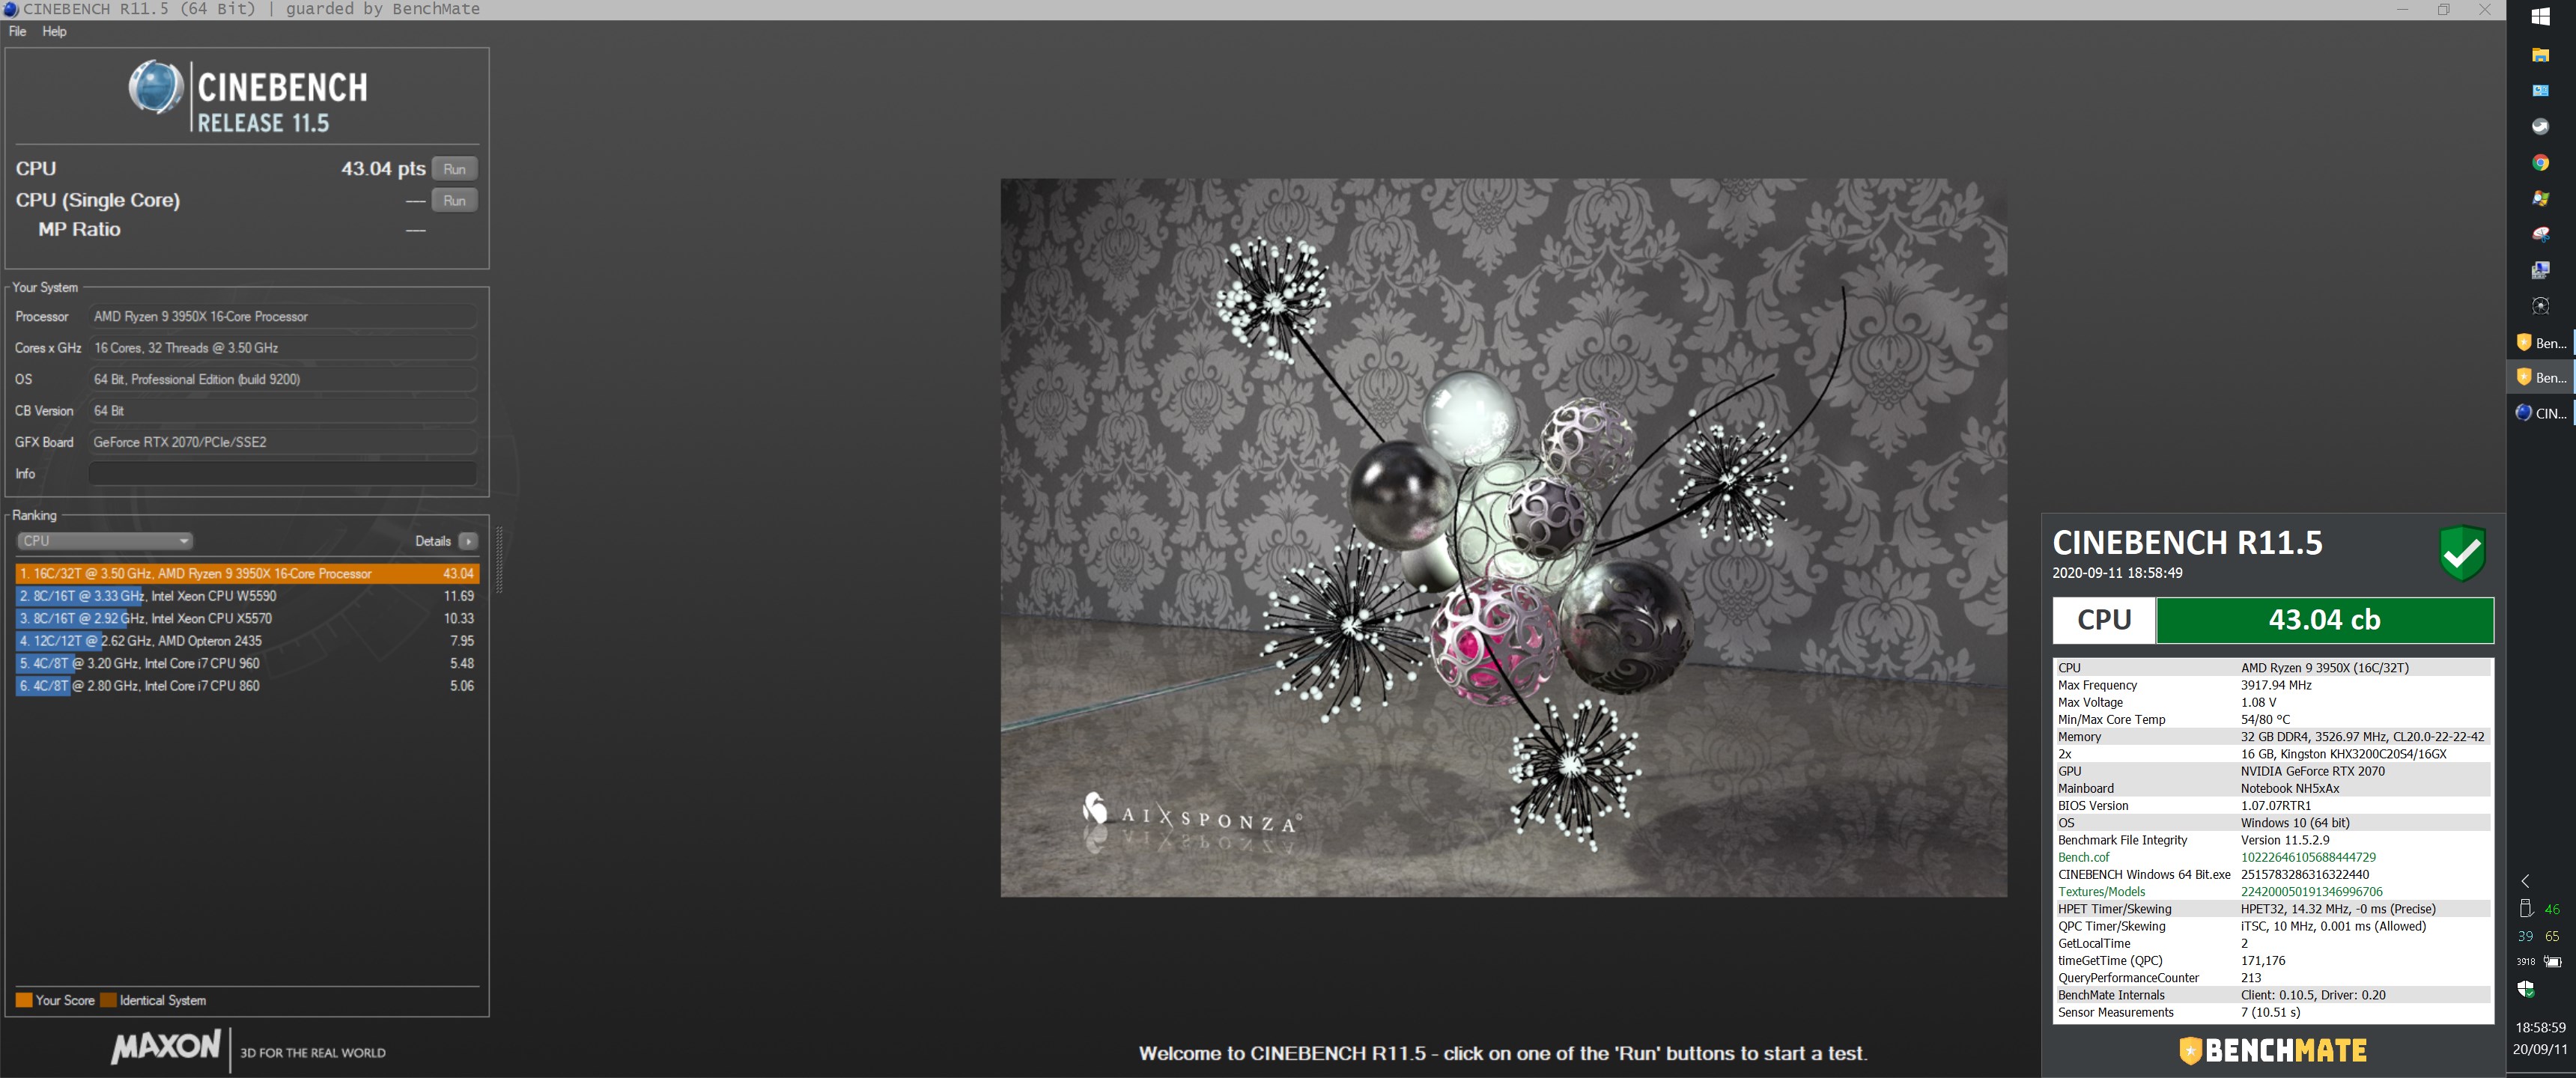Open the system monitor taskbar icon
The height and width of the screenshot is (1078, 2576).
2540,90
